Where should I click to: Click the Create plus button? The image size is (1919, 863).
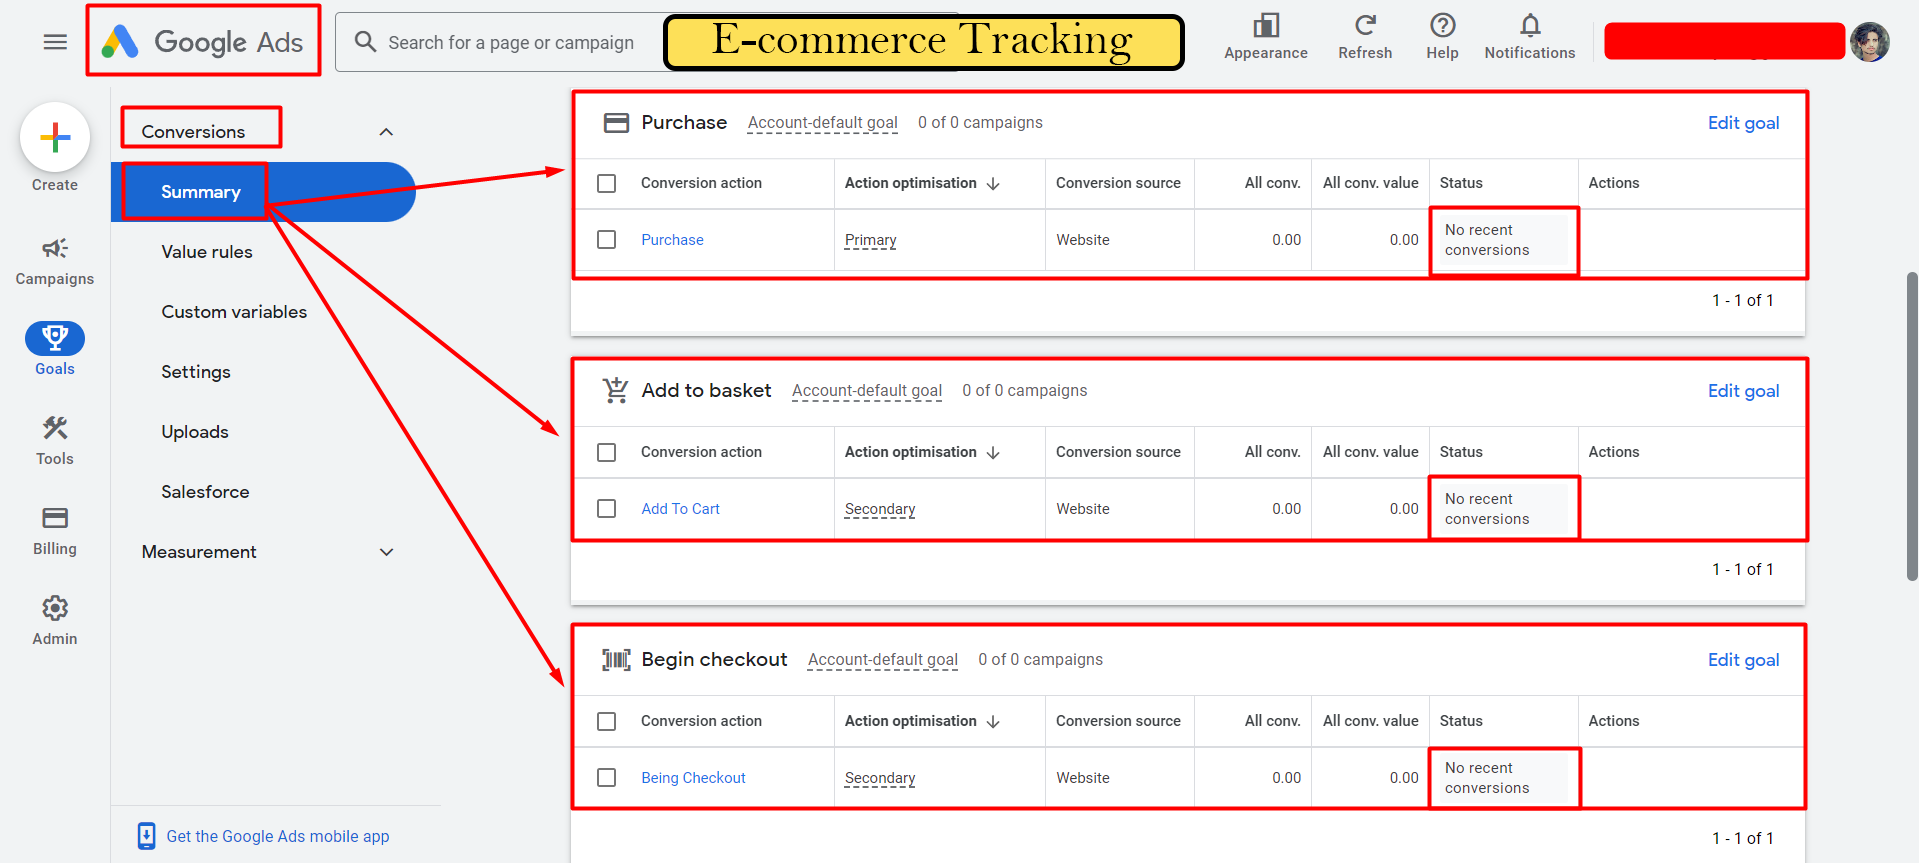55,137
